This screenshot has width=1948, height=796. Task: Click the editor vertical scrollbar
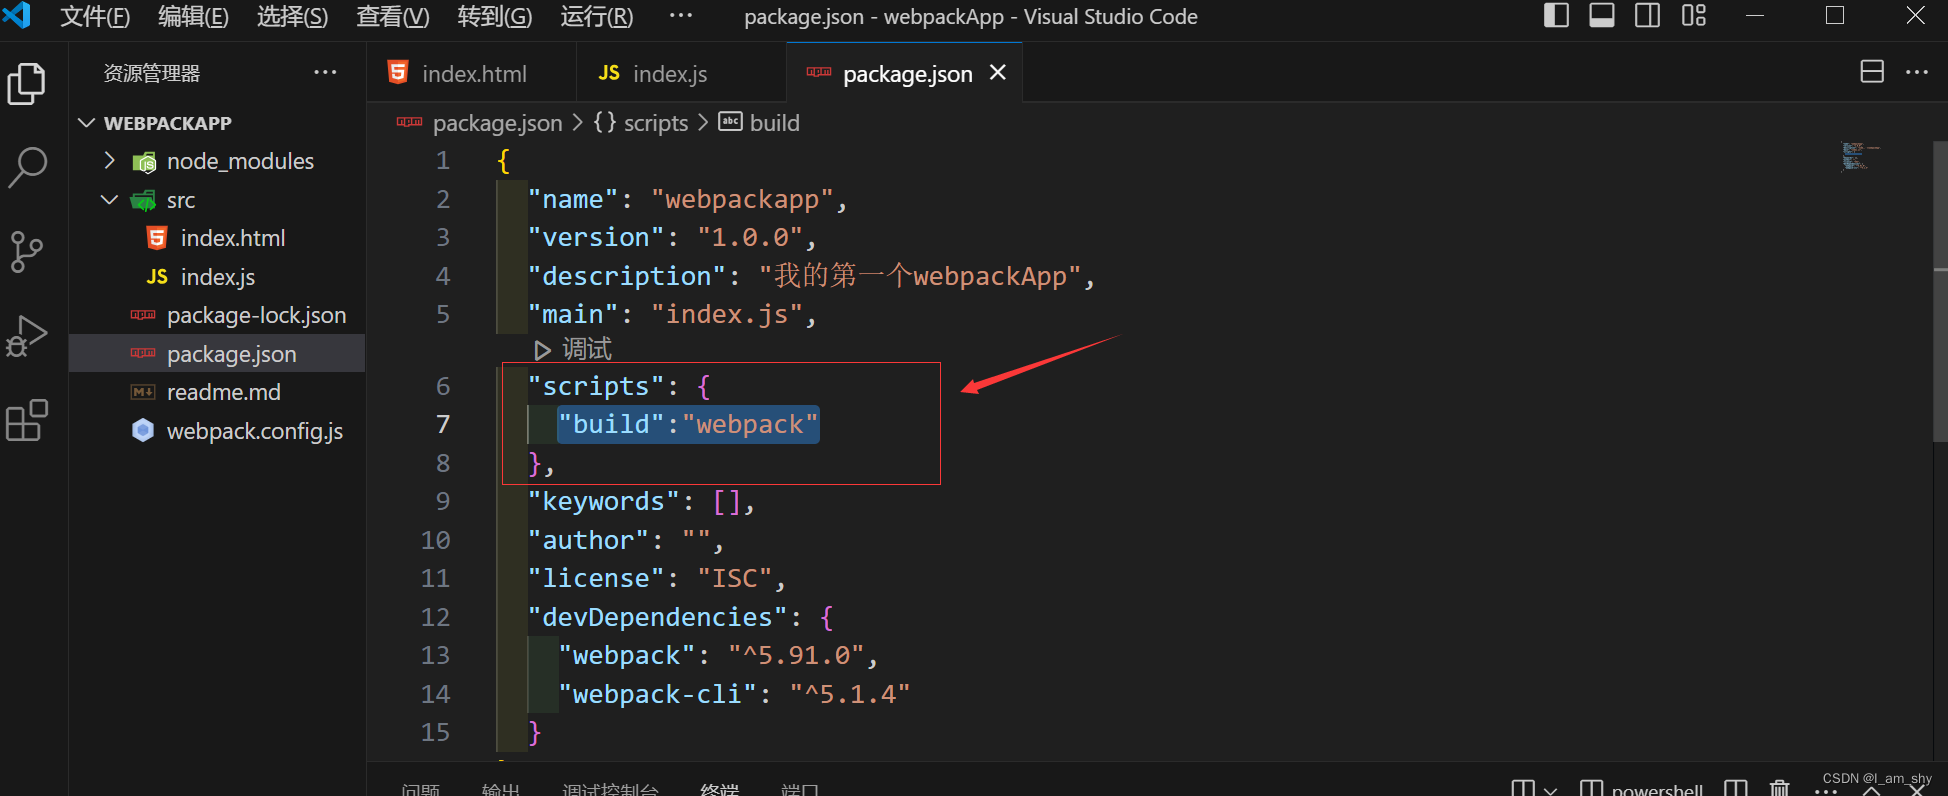coord(1940,290)
